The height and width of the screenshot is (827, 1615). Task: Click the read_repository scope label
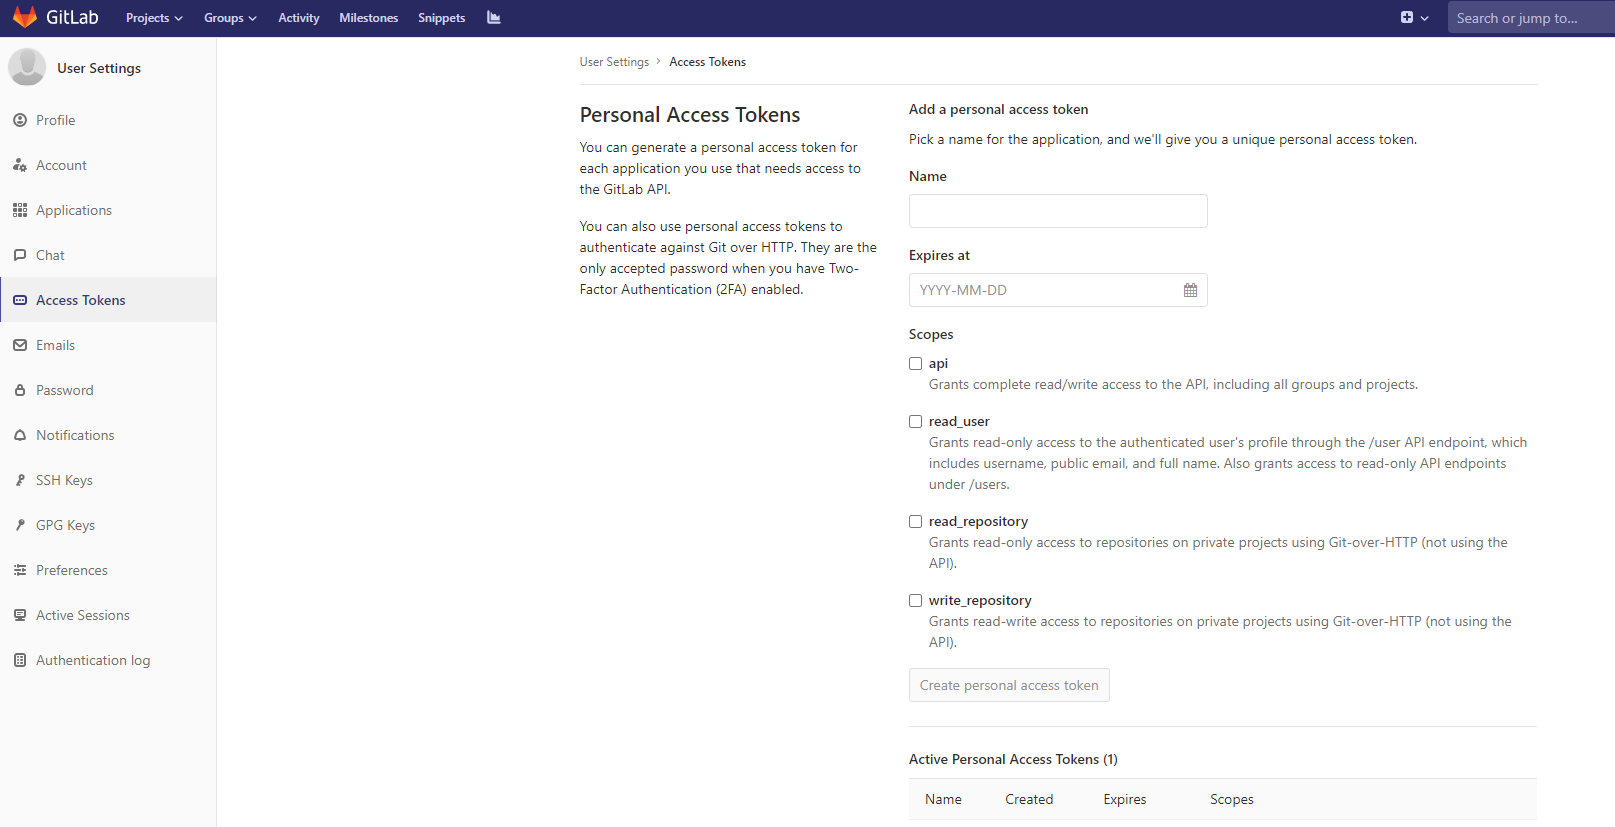click(x=978, y=522)
